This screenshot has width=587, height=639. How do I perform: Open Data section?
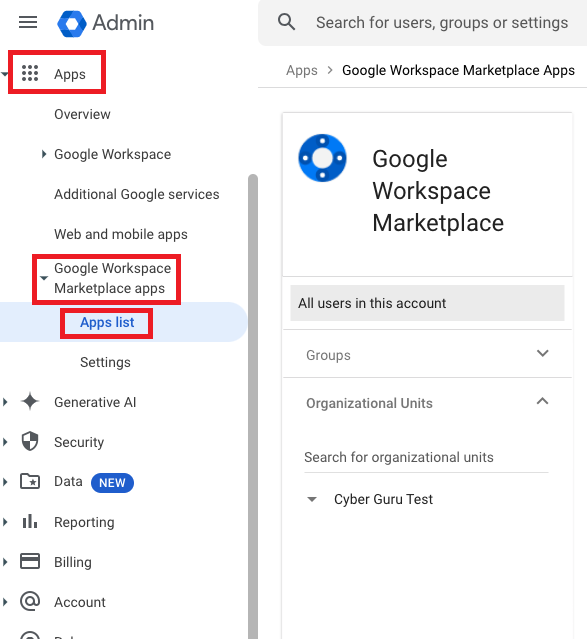pos(68,481)
